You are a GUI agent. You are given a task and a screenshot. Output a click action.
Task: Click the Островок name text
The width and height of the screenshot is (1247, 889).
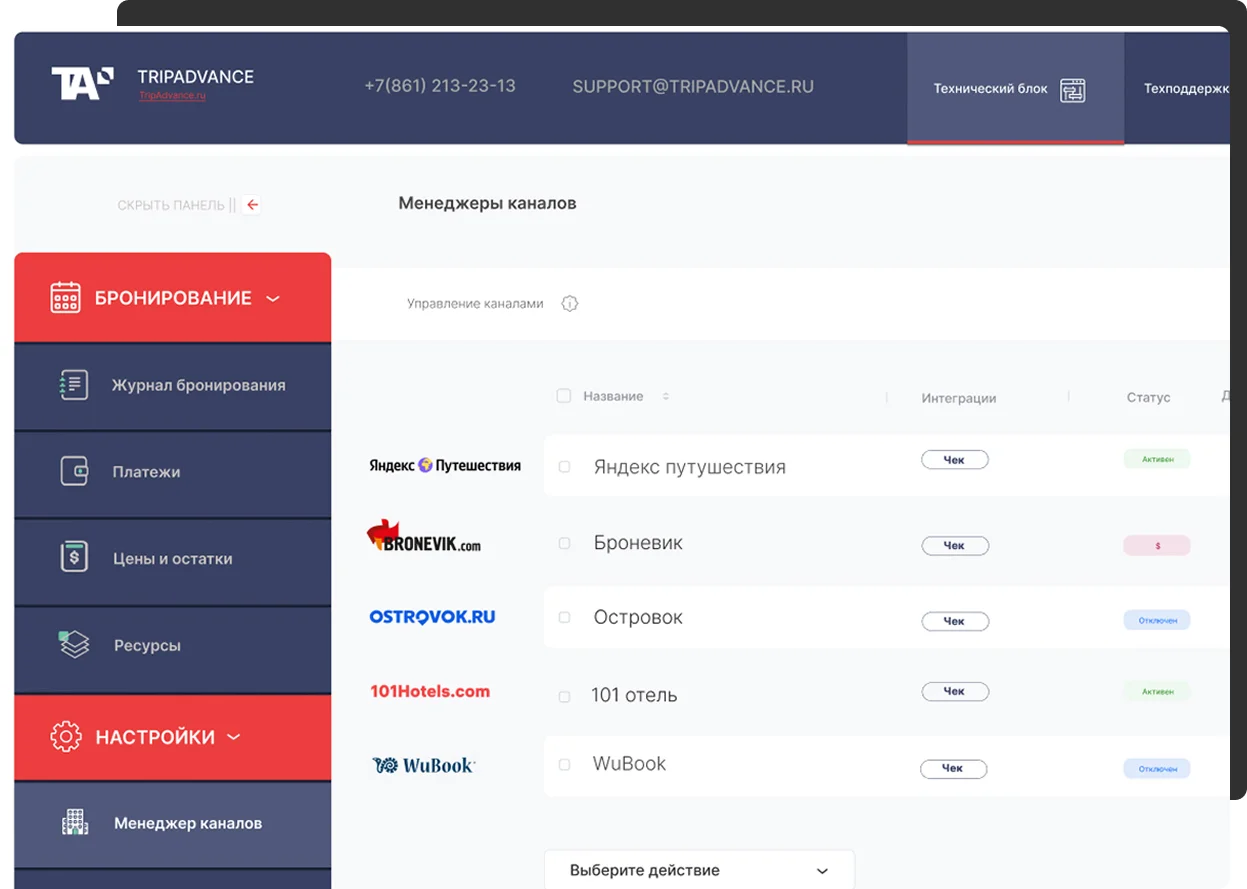638,618
